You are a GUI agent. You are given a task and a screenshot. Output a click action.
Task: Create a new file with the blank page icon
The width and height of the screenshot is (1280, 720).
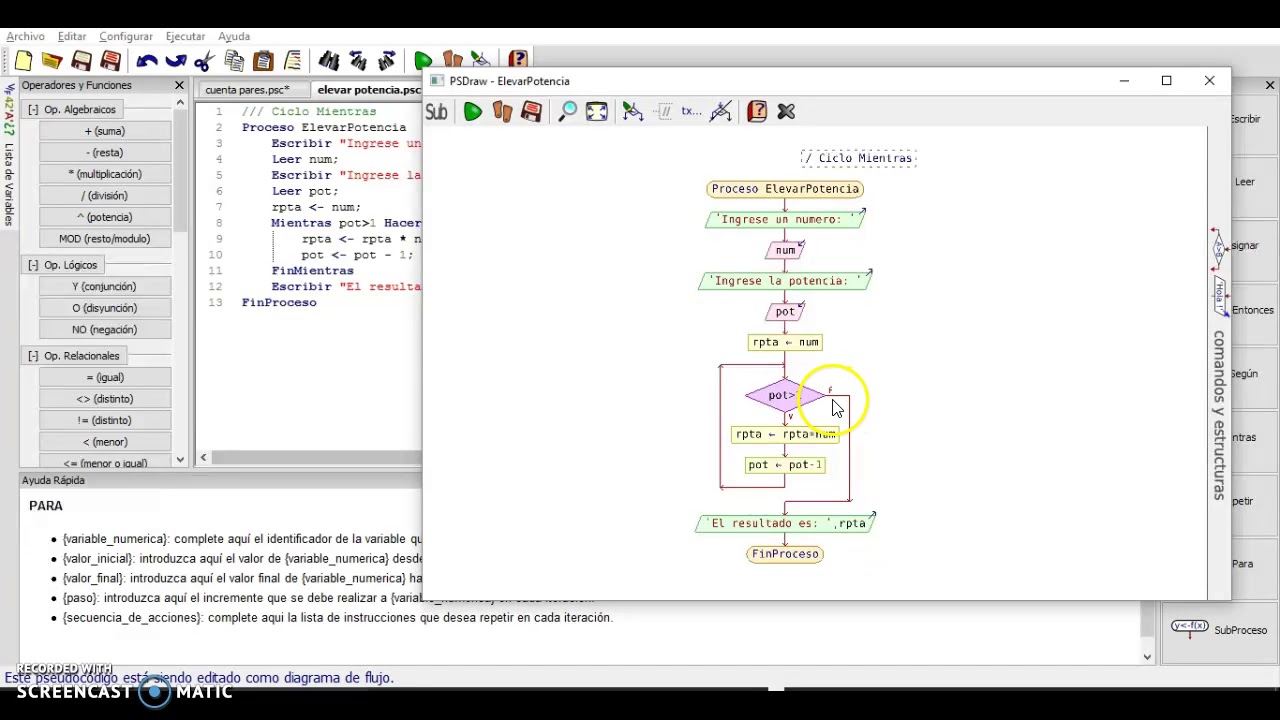[23, 61]
